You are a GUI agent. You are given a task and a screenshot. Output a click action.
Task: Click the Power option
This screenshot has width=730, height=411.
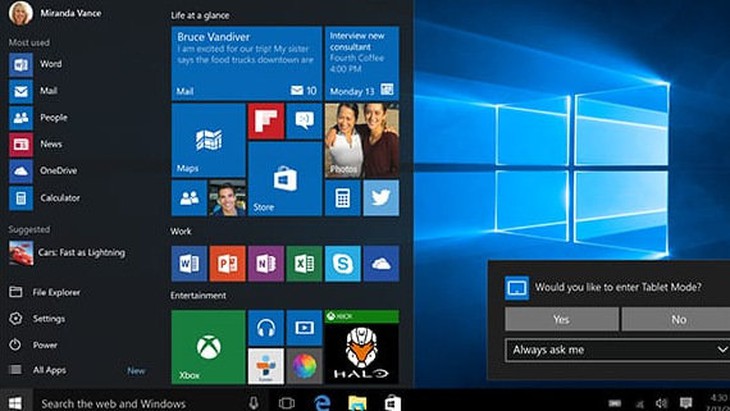click(x=34, y=345)
